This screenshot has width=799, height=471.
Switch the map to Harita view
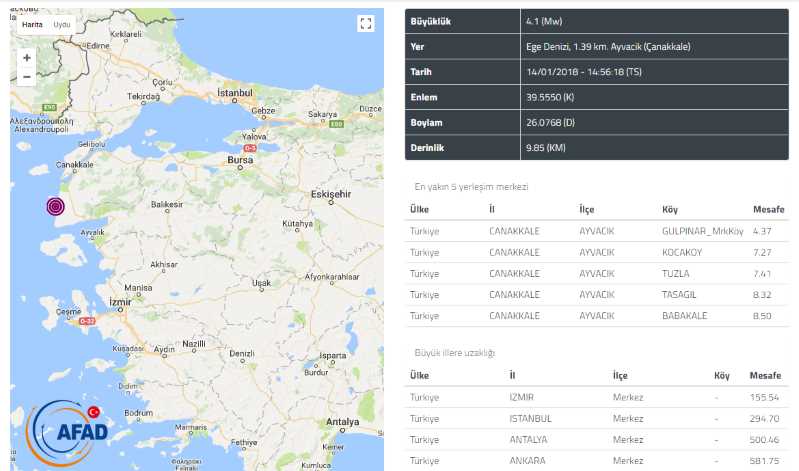pyautogui.click(x=33, y=23)
